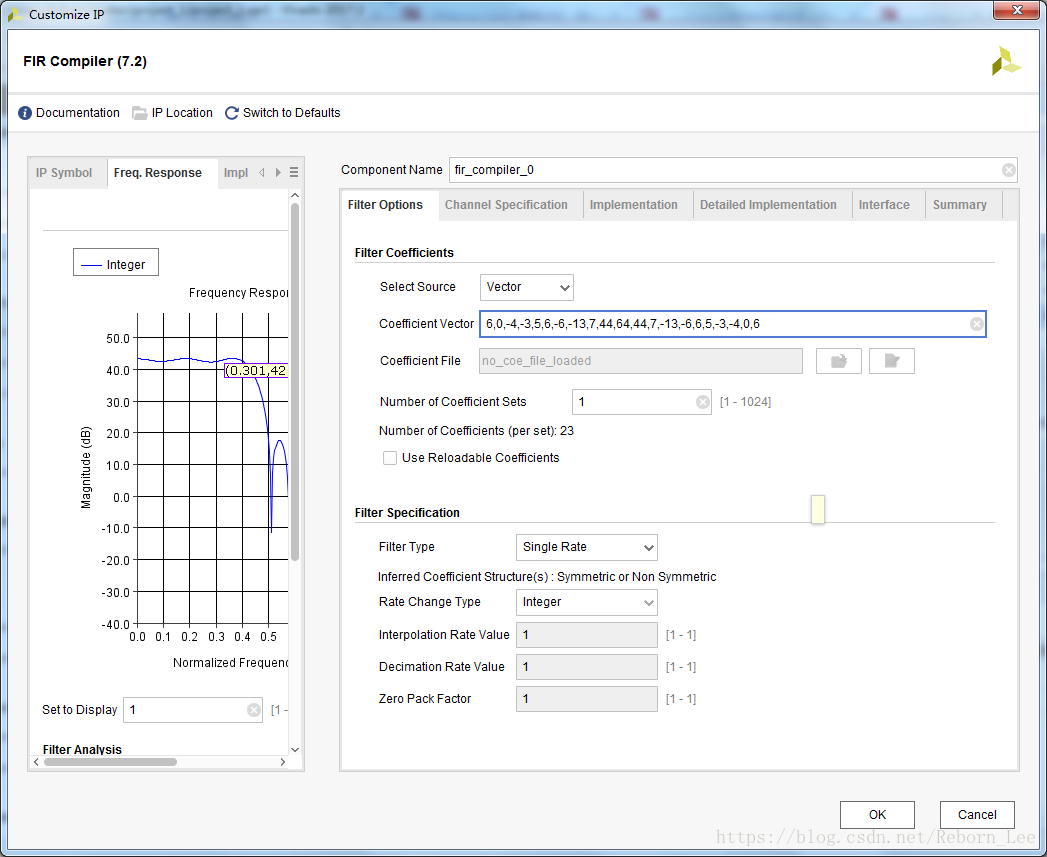The height and width of the screenshot is (857, 1047).
Task: Switch to the Impl tab
Action: coord(236,173)
